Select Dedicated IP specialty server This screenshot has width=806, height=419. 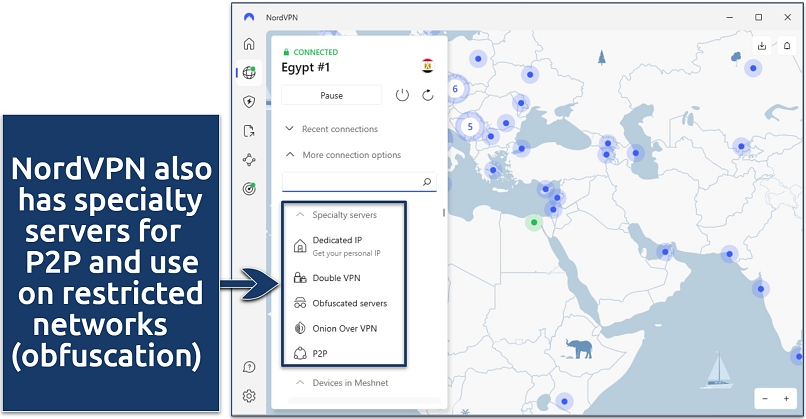[337, 240]
